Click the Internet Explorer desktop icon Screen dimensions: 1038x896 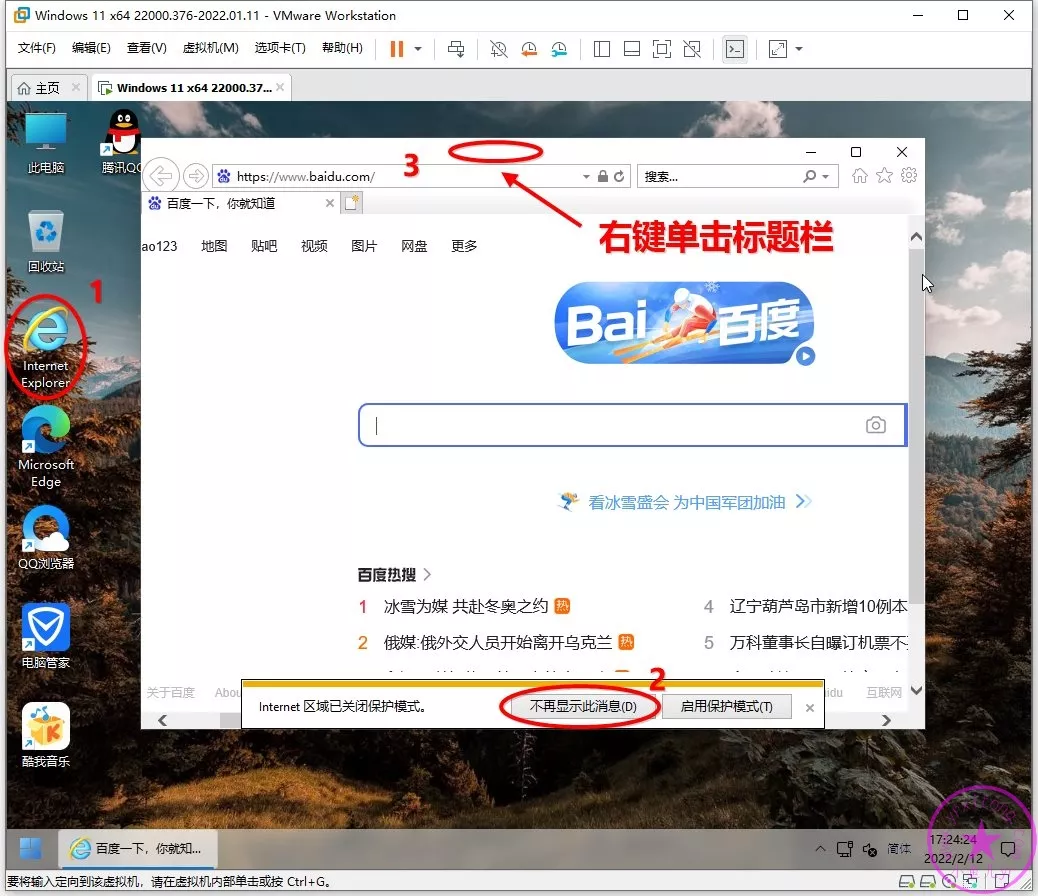click(x=46, y=345)
